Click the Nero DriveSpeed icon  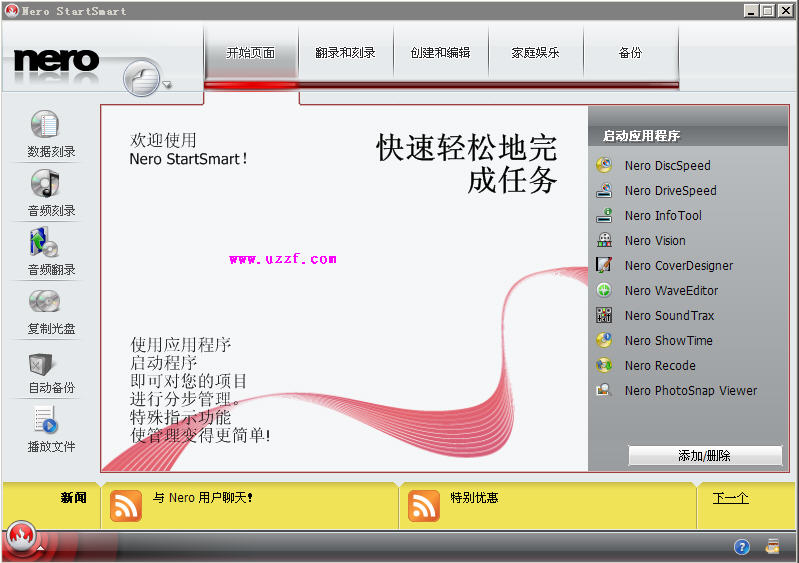coord(604,190)
